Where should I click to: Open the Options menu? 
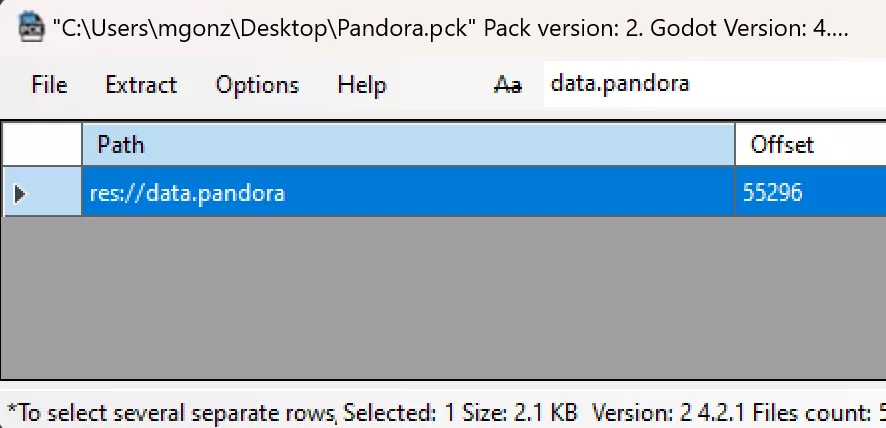[257, 85]
